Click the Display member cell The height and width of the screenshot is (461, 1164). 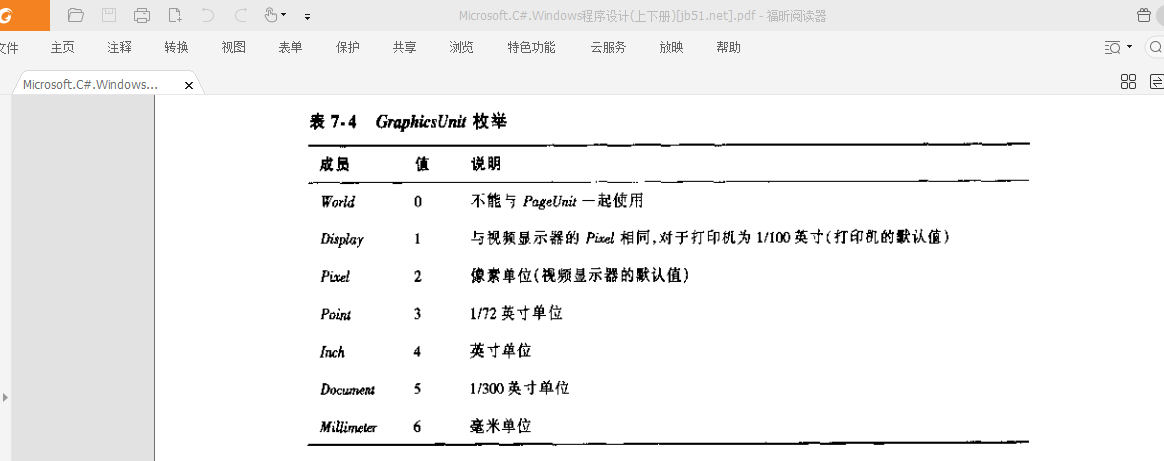click(x=342, y=239)
